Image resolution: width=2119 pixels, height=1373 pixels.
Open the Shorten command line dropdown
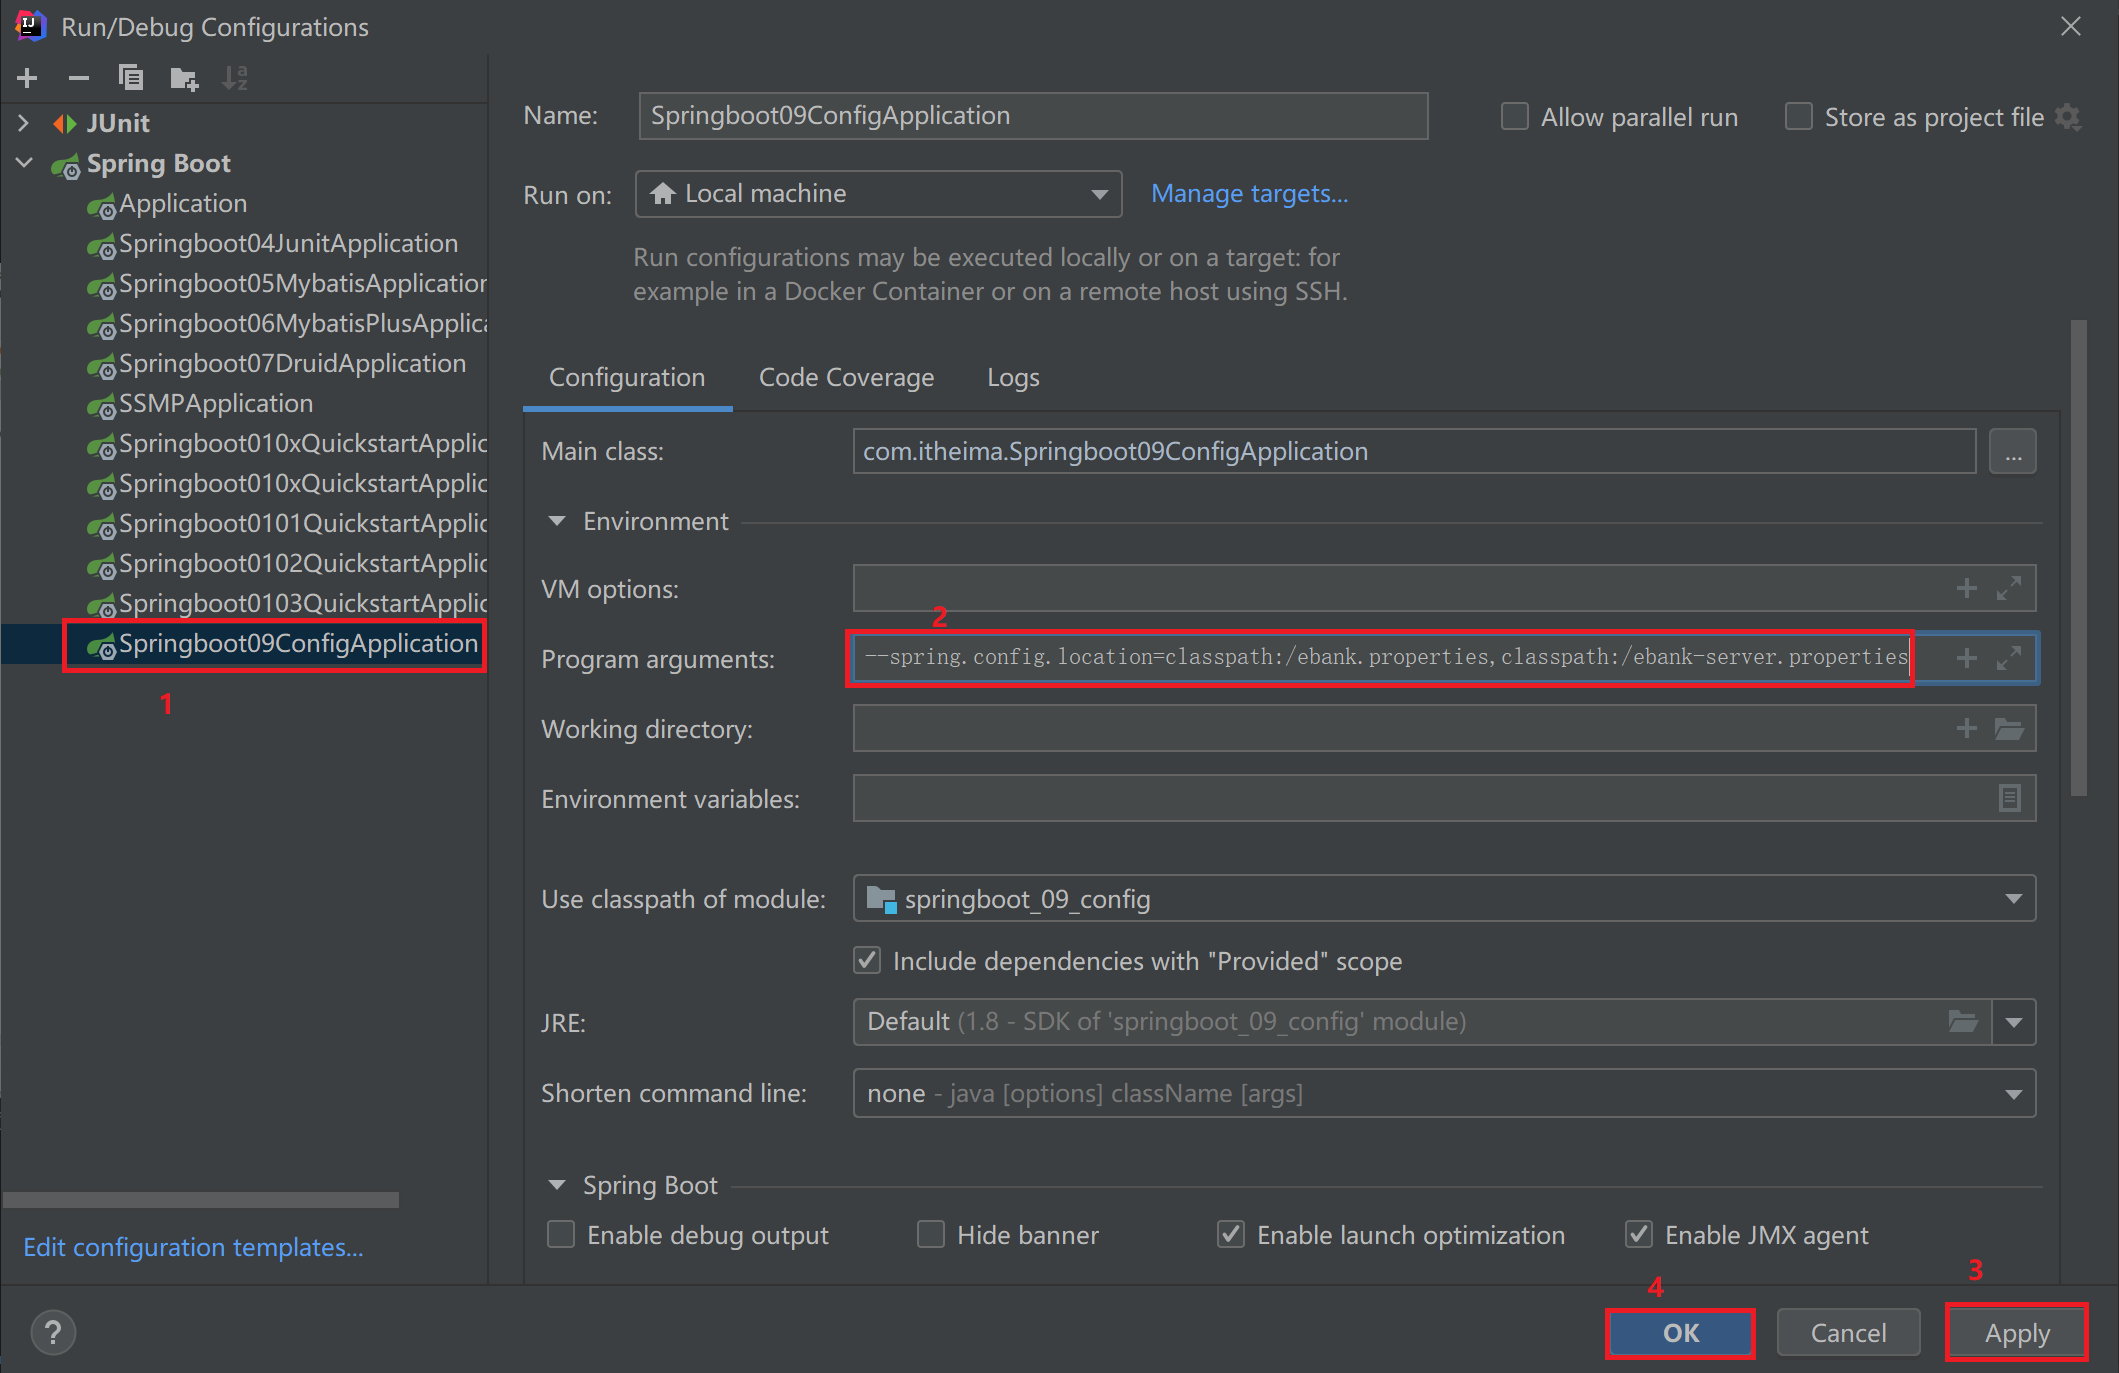point(1444,1093)
